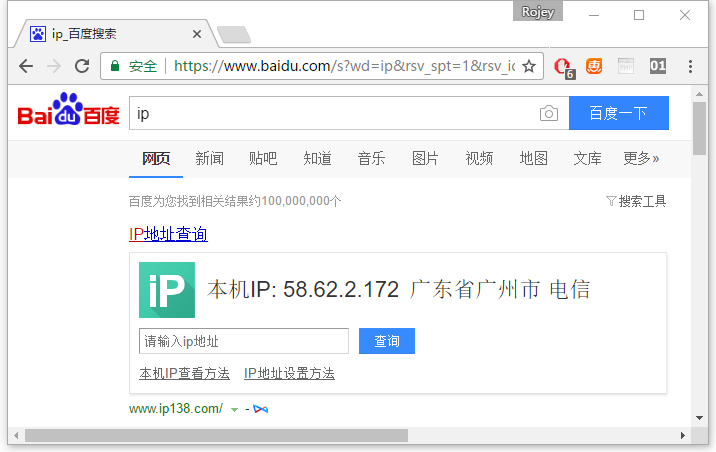Switch to the 图片 tab

point(425,159)
